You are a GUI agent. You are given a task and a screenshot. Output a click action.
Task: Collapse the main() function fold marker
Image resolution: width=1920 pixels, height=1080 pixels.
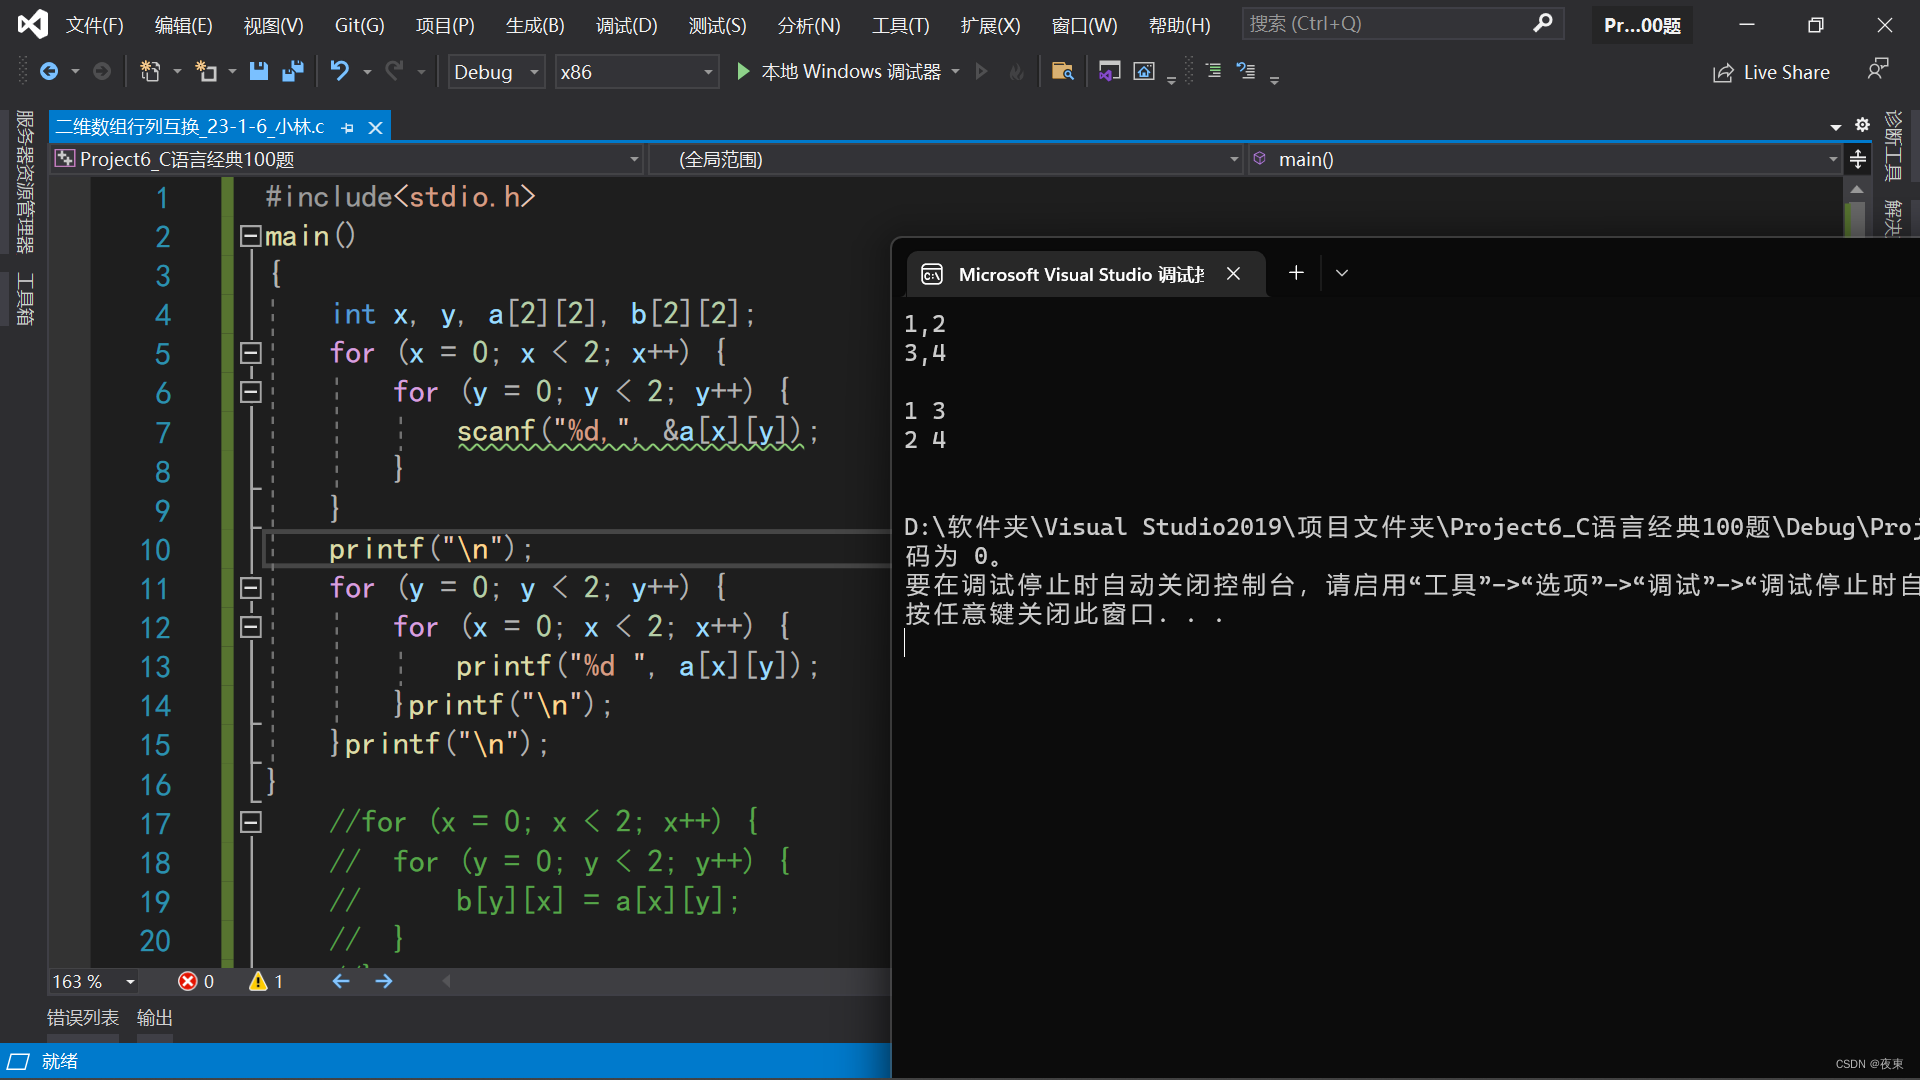click(x=250, y=236)
